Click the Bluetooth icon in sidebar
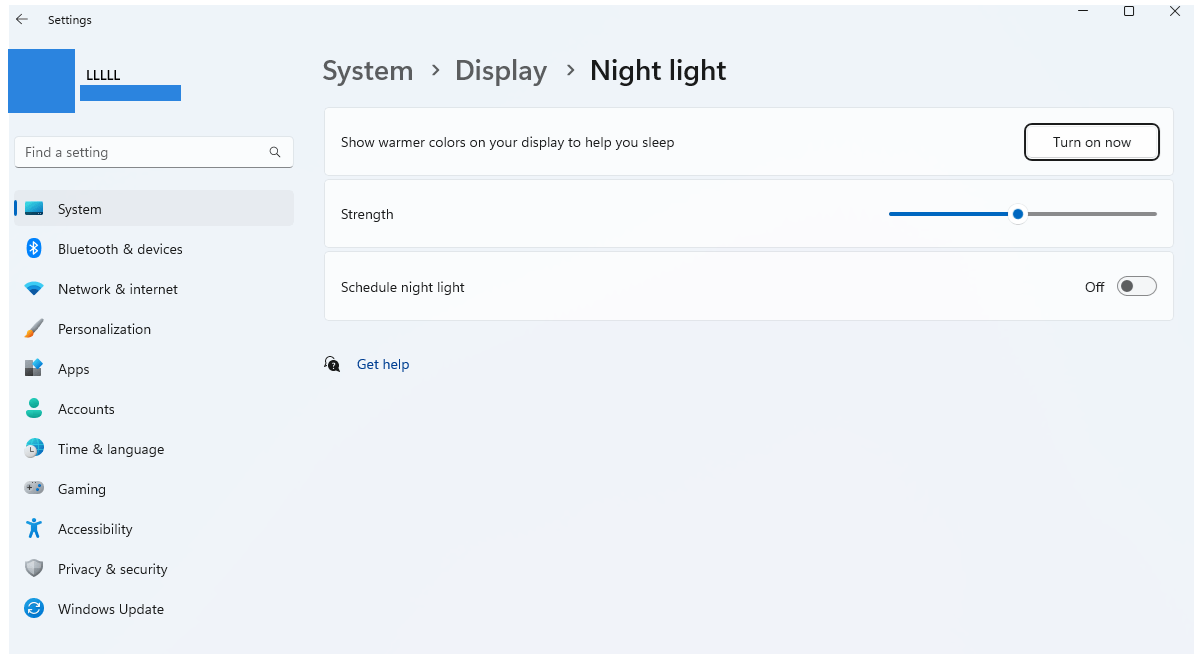This screenshot has height=654, width=1194. [34, 248]
